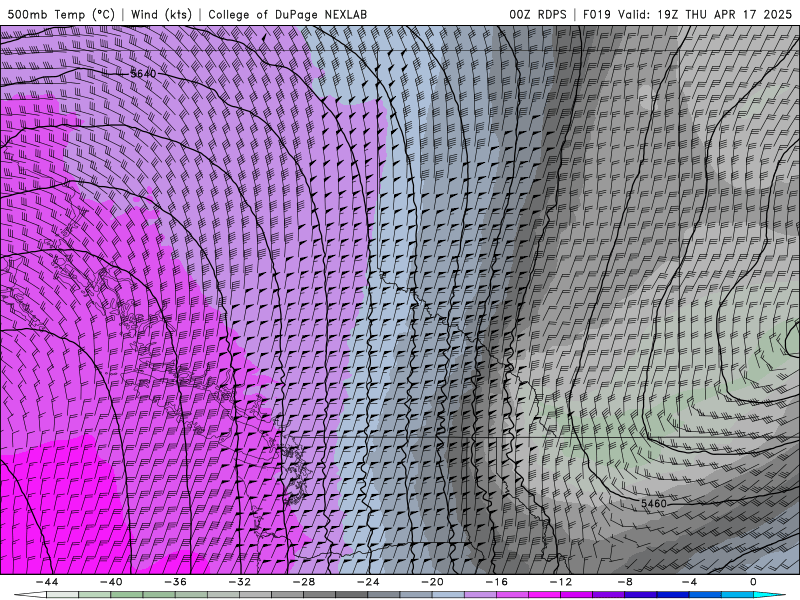Click the 'Wind (kts)' header label

click(x=161, y=14)
